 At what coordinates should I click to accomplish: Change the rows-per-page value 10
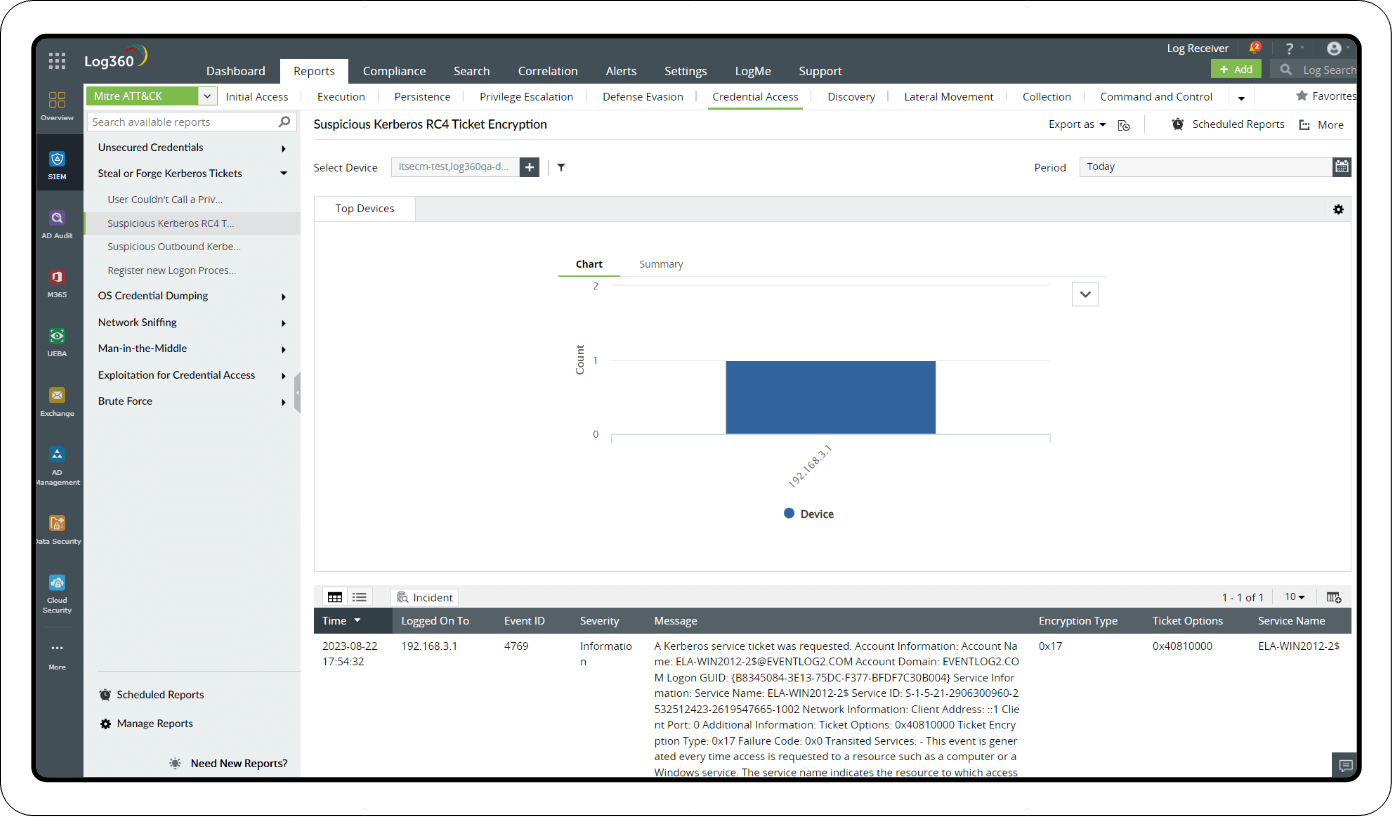1295,597
